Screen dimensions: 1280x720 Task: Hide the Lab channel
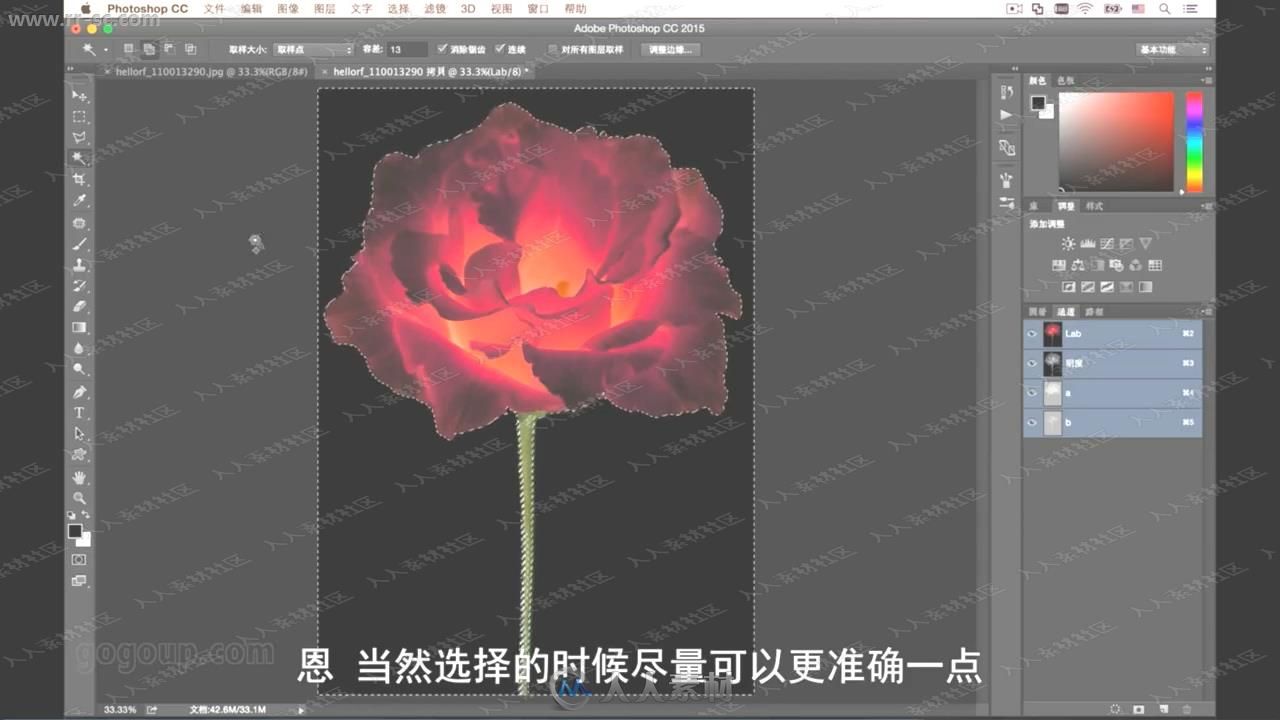tap(1033, 334)
